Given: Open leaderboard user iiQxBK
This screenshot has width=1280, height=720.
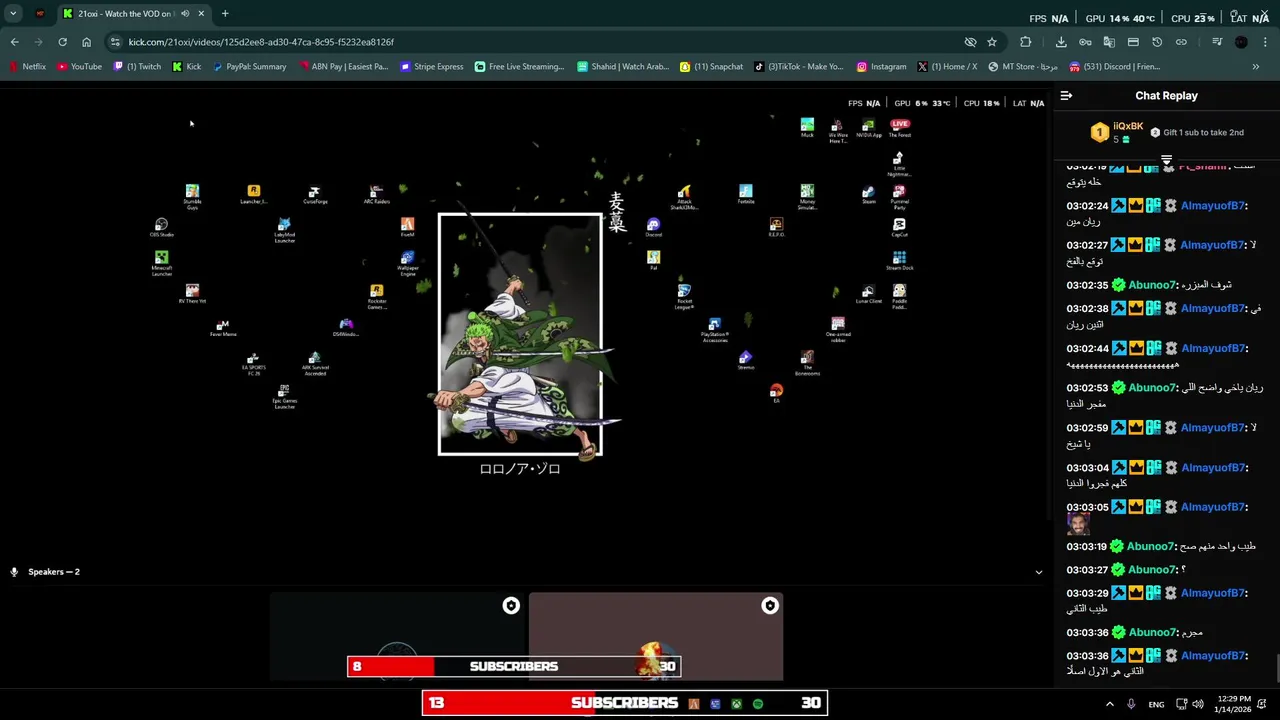Looking at the screenshot, I should (x=1128, y=126).
